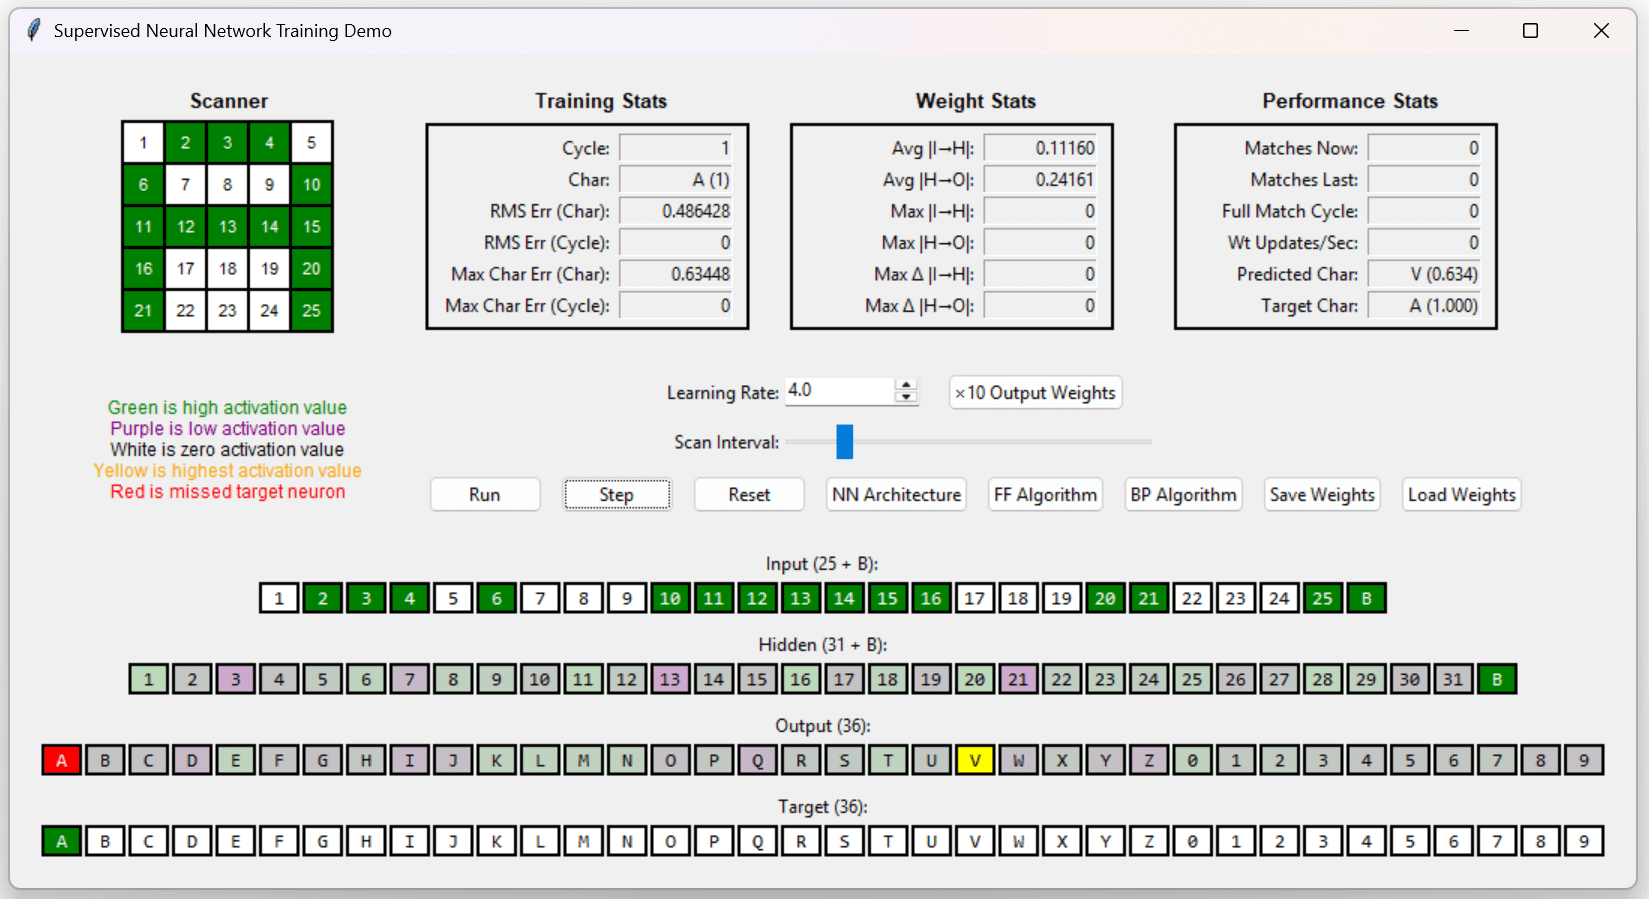
Task: Show the BP Algorithm description
Action: 1183,495
